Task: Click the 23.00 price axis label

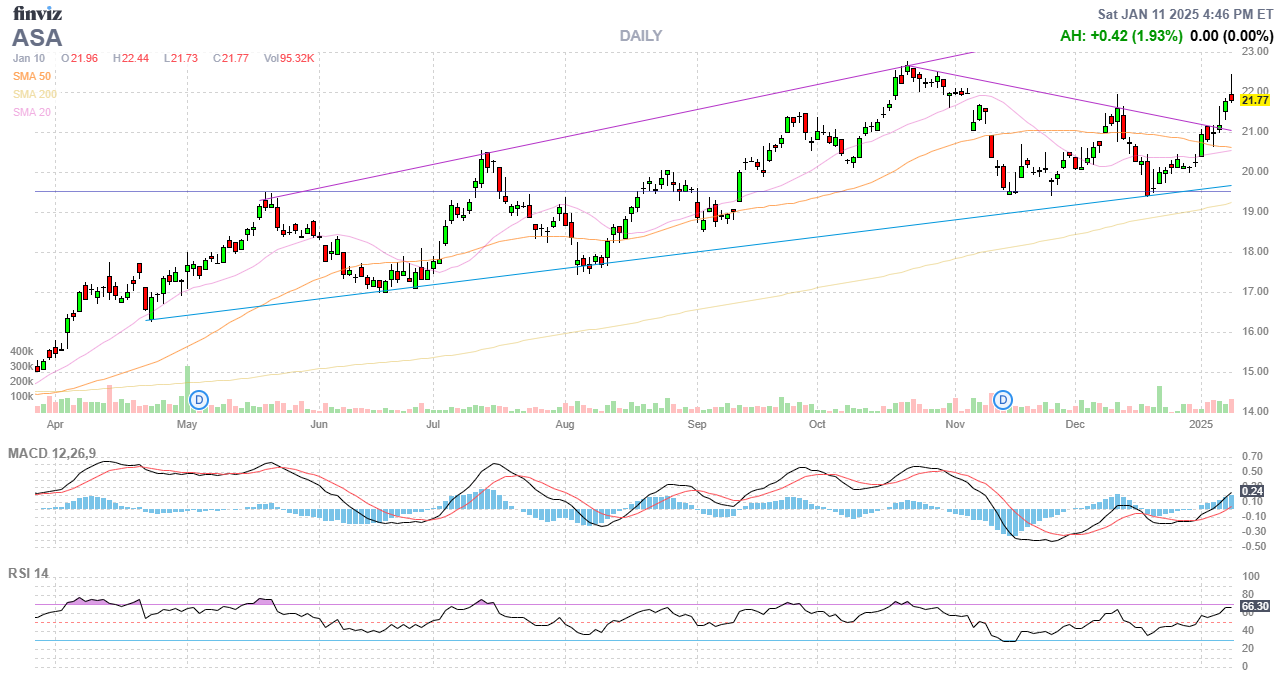Action: point(1254,51)
